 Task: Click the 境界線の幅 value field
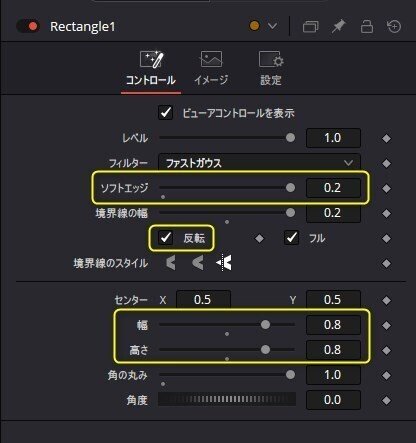pos(333,213)
